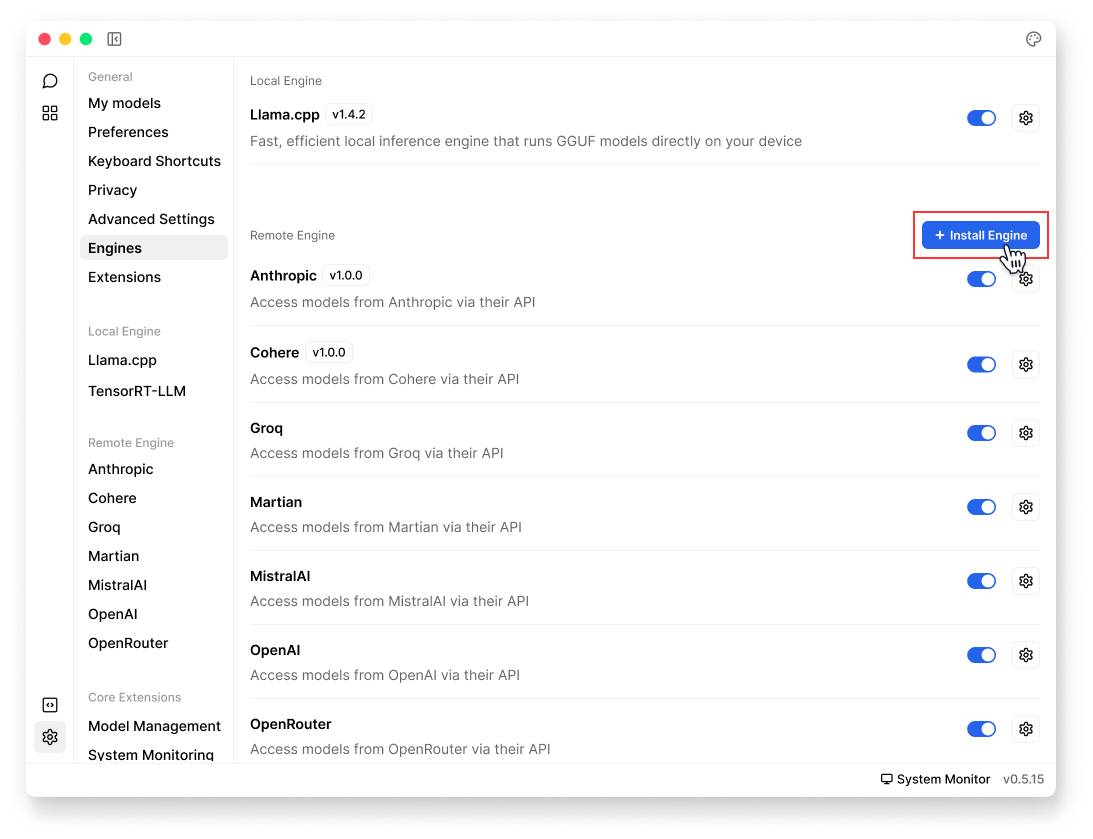Switch off the OpenRouter engine
This screenshot has height=839, width=1093.
tap(981, 729)
